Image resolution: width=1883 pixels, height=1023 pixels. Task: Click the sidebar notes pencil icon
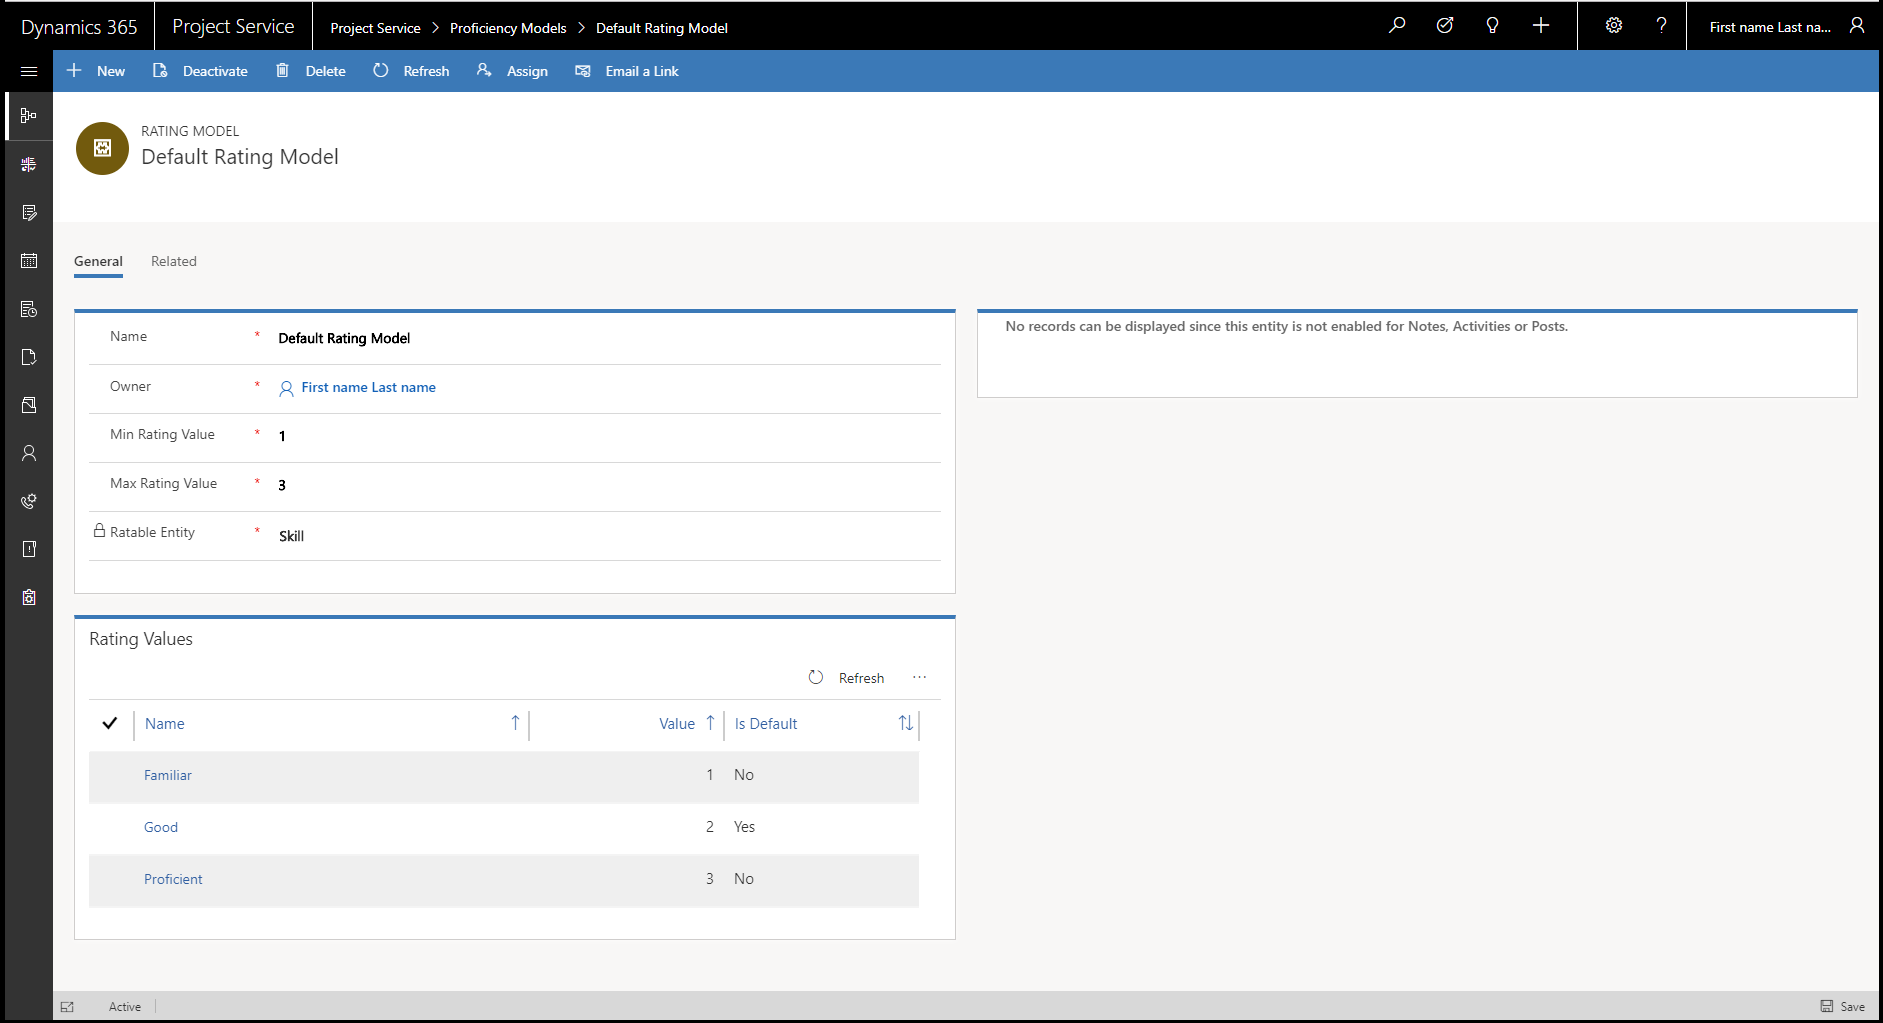pos(29,212)
